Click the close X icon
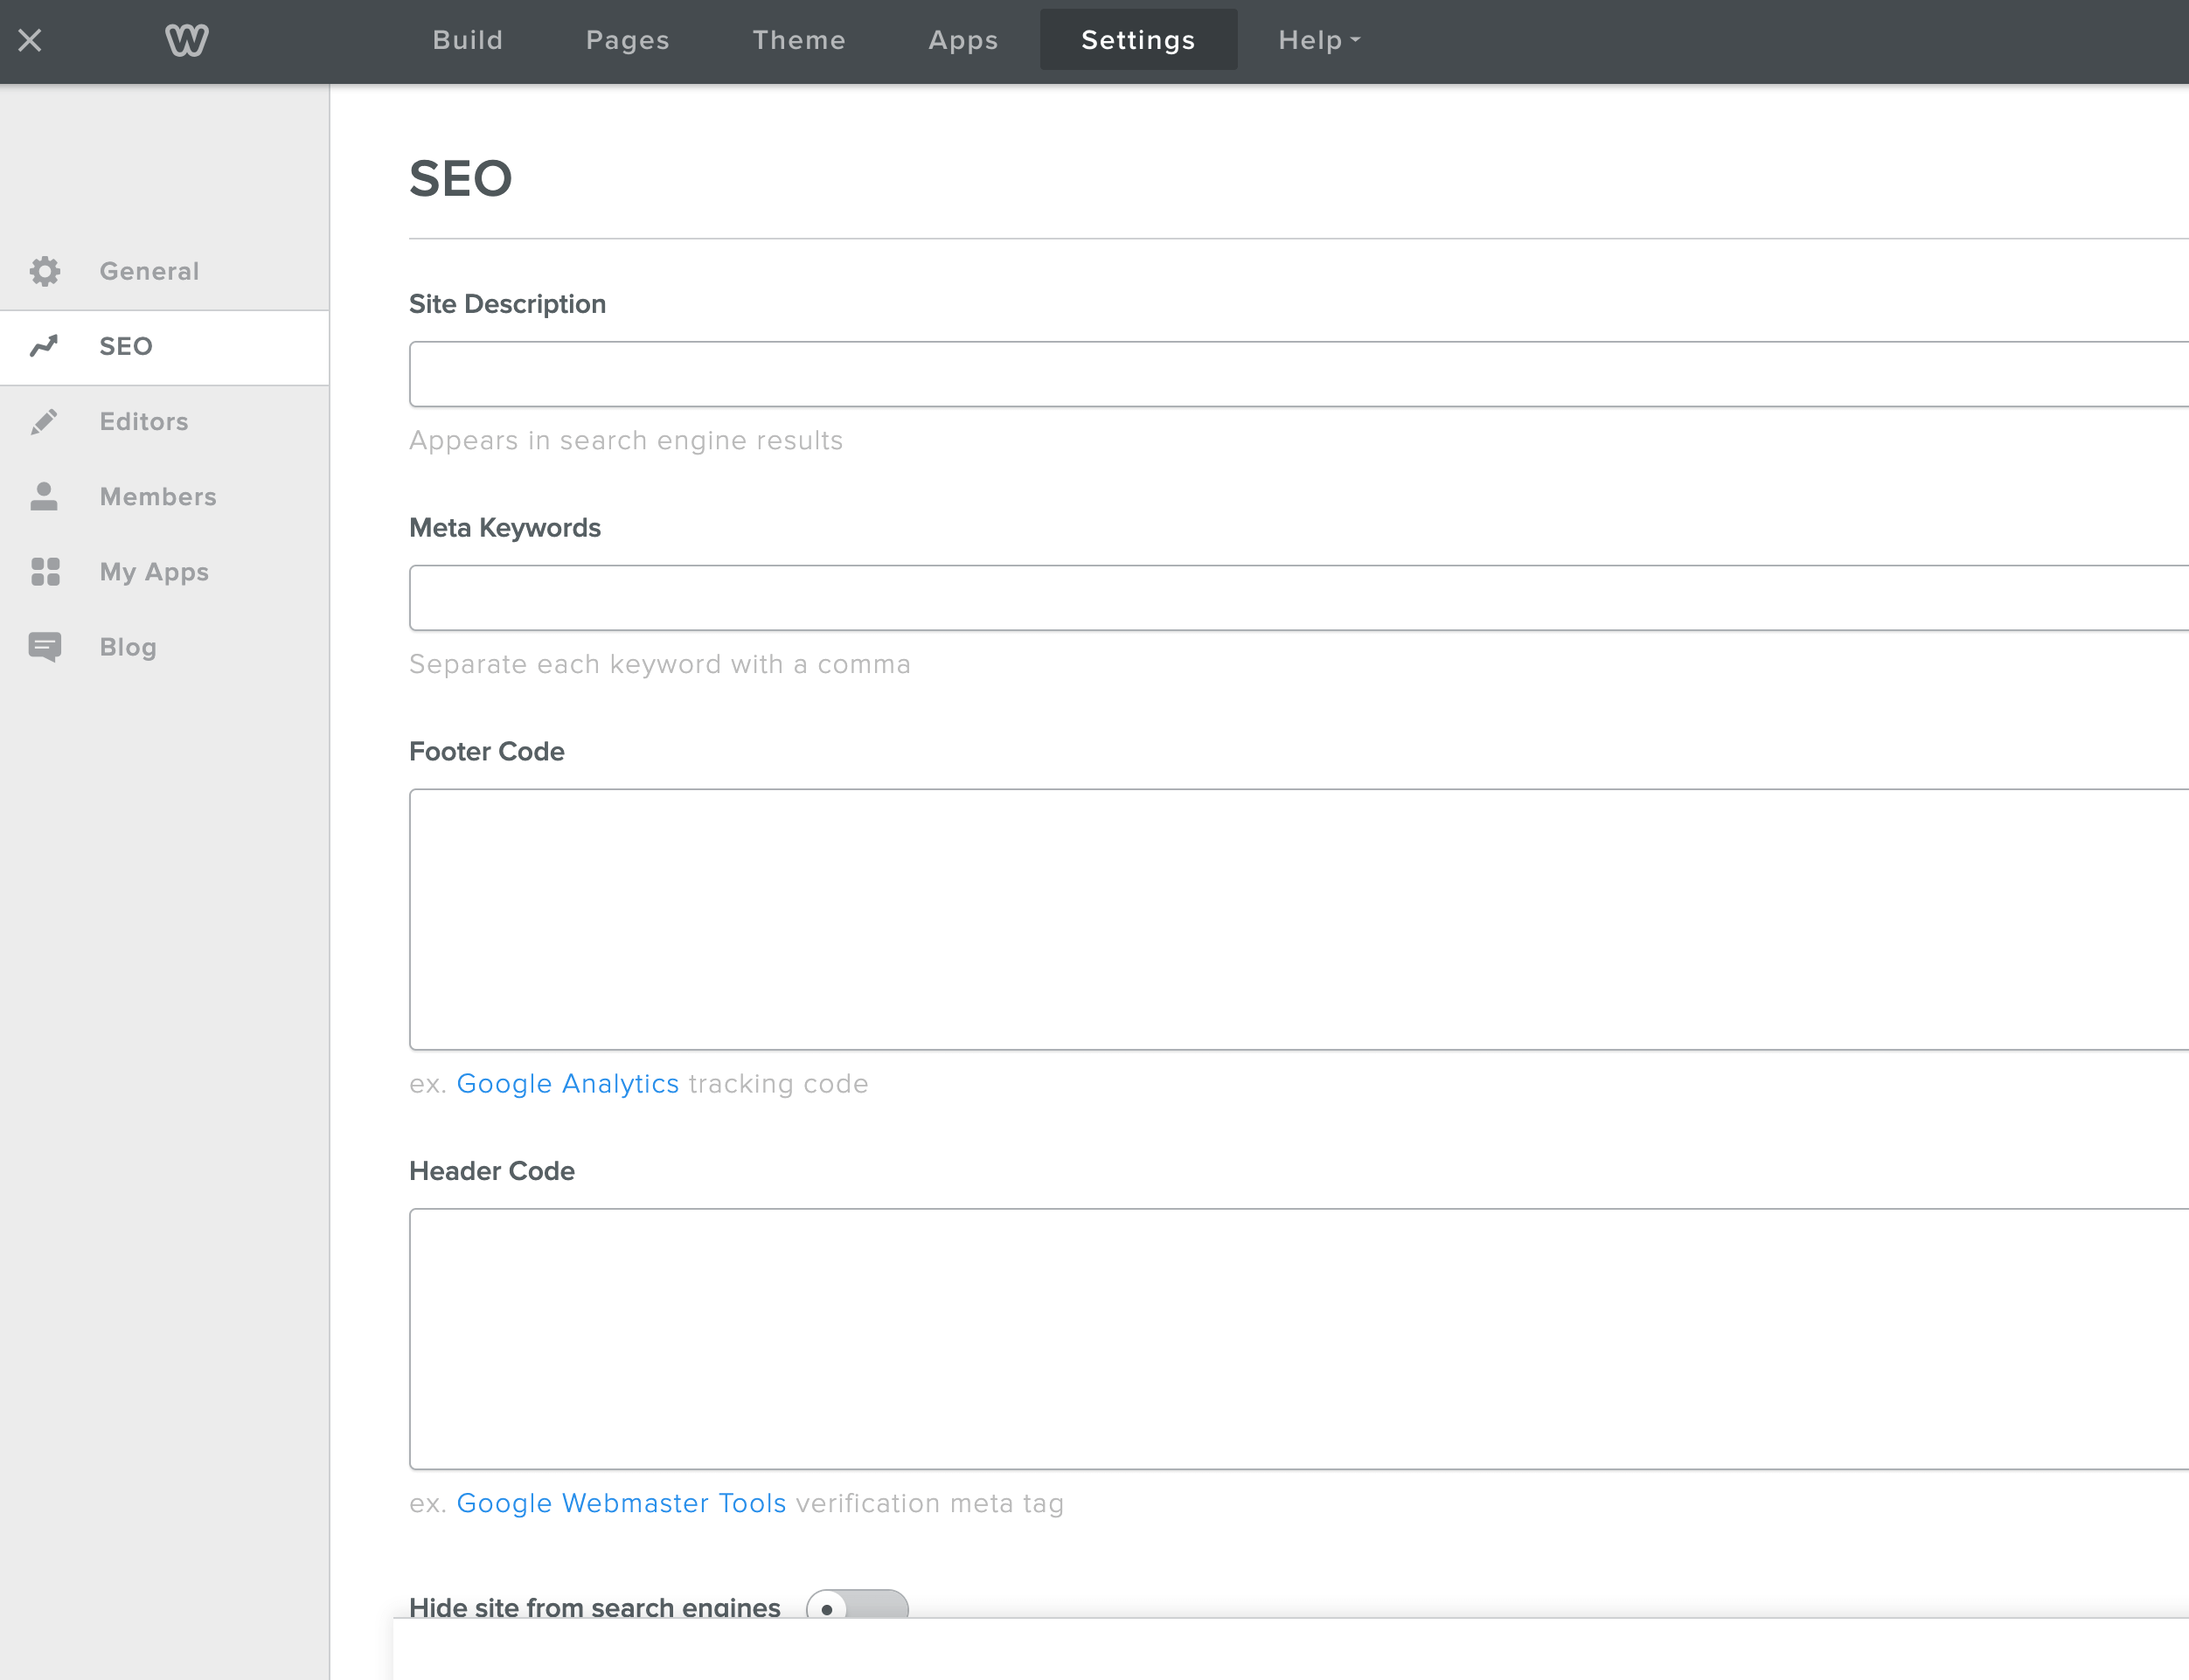 (31, 38)
